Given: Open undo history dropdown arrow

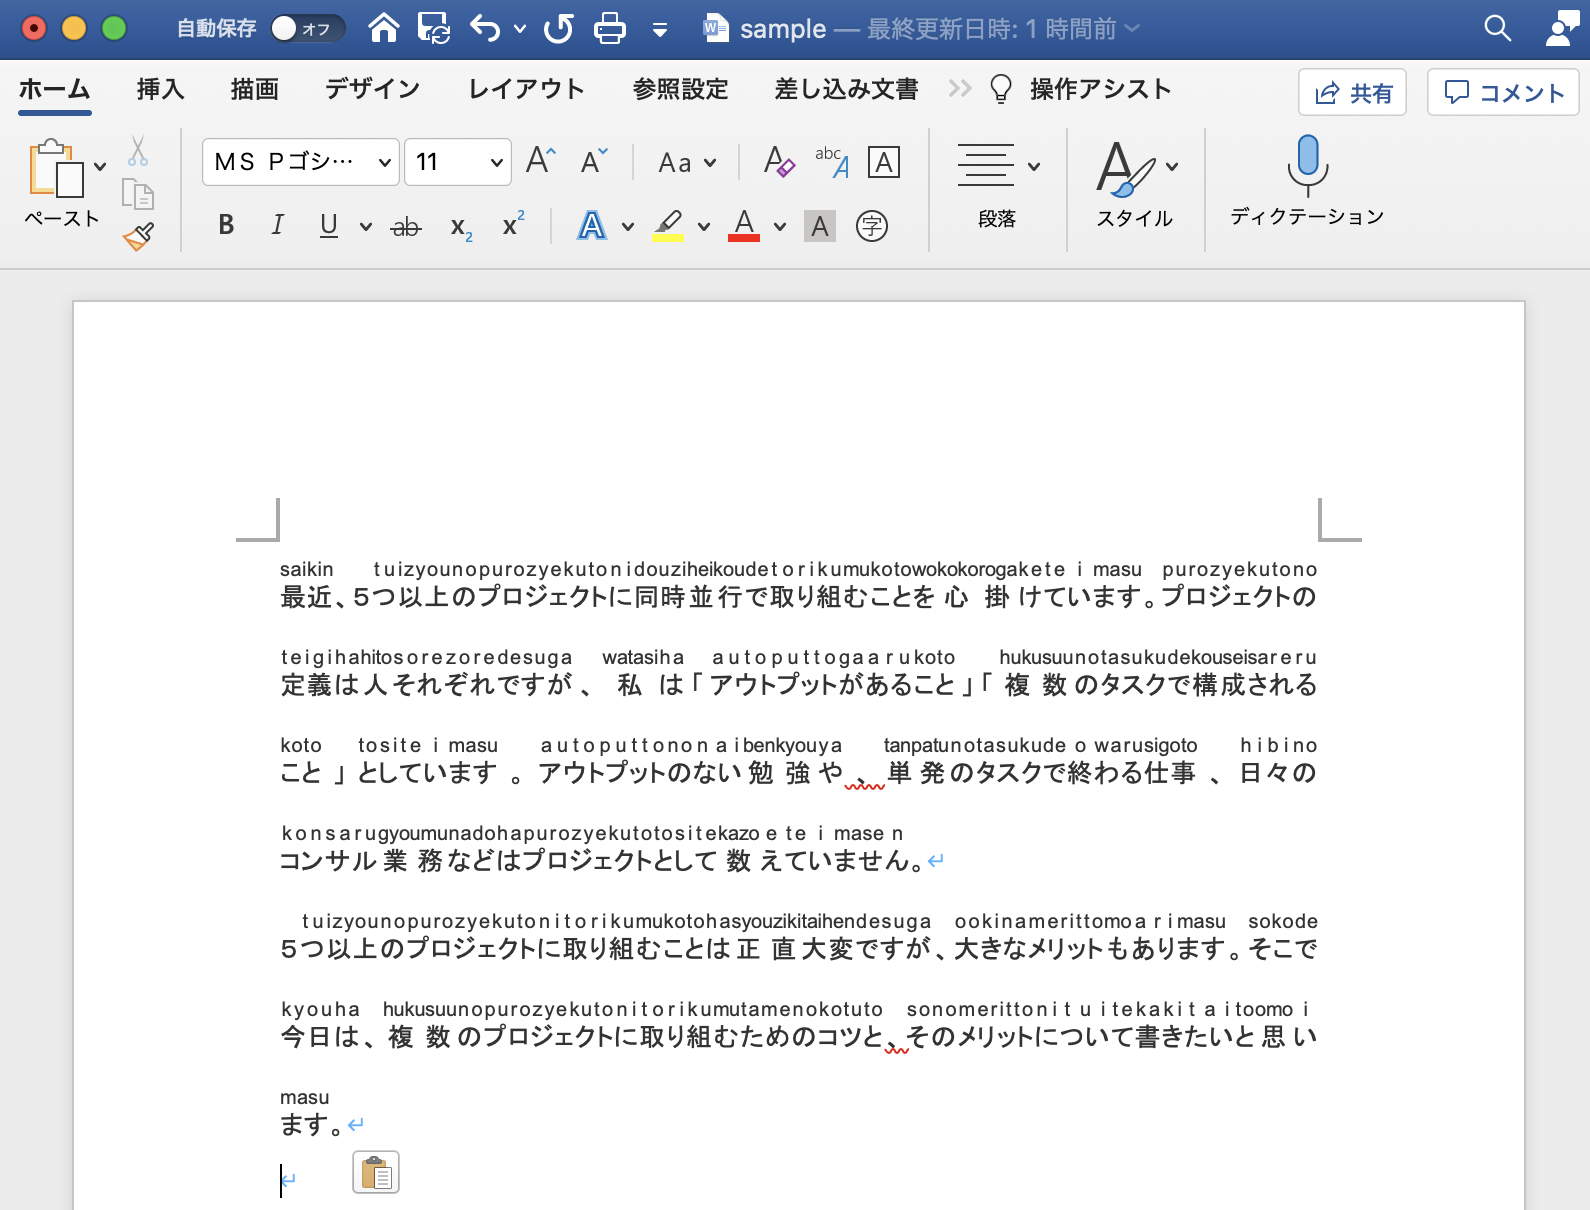Looking at the screenshot, I should (520, 29).
